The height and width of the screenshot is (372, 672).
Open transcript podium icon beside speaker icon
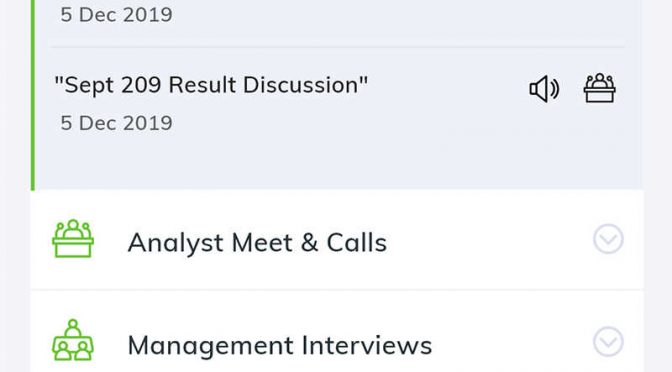(x=600, y=88)
